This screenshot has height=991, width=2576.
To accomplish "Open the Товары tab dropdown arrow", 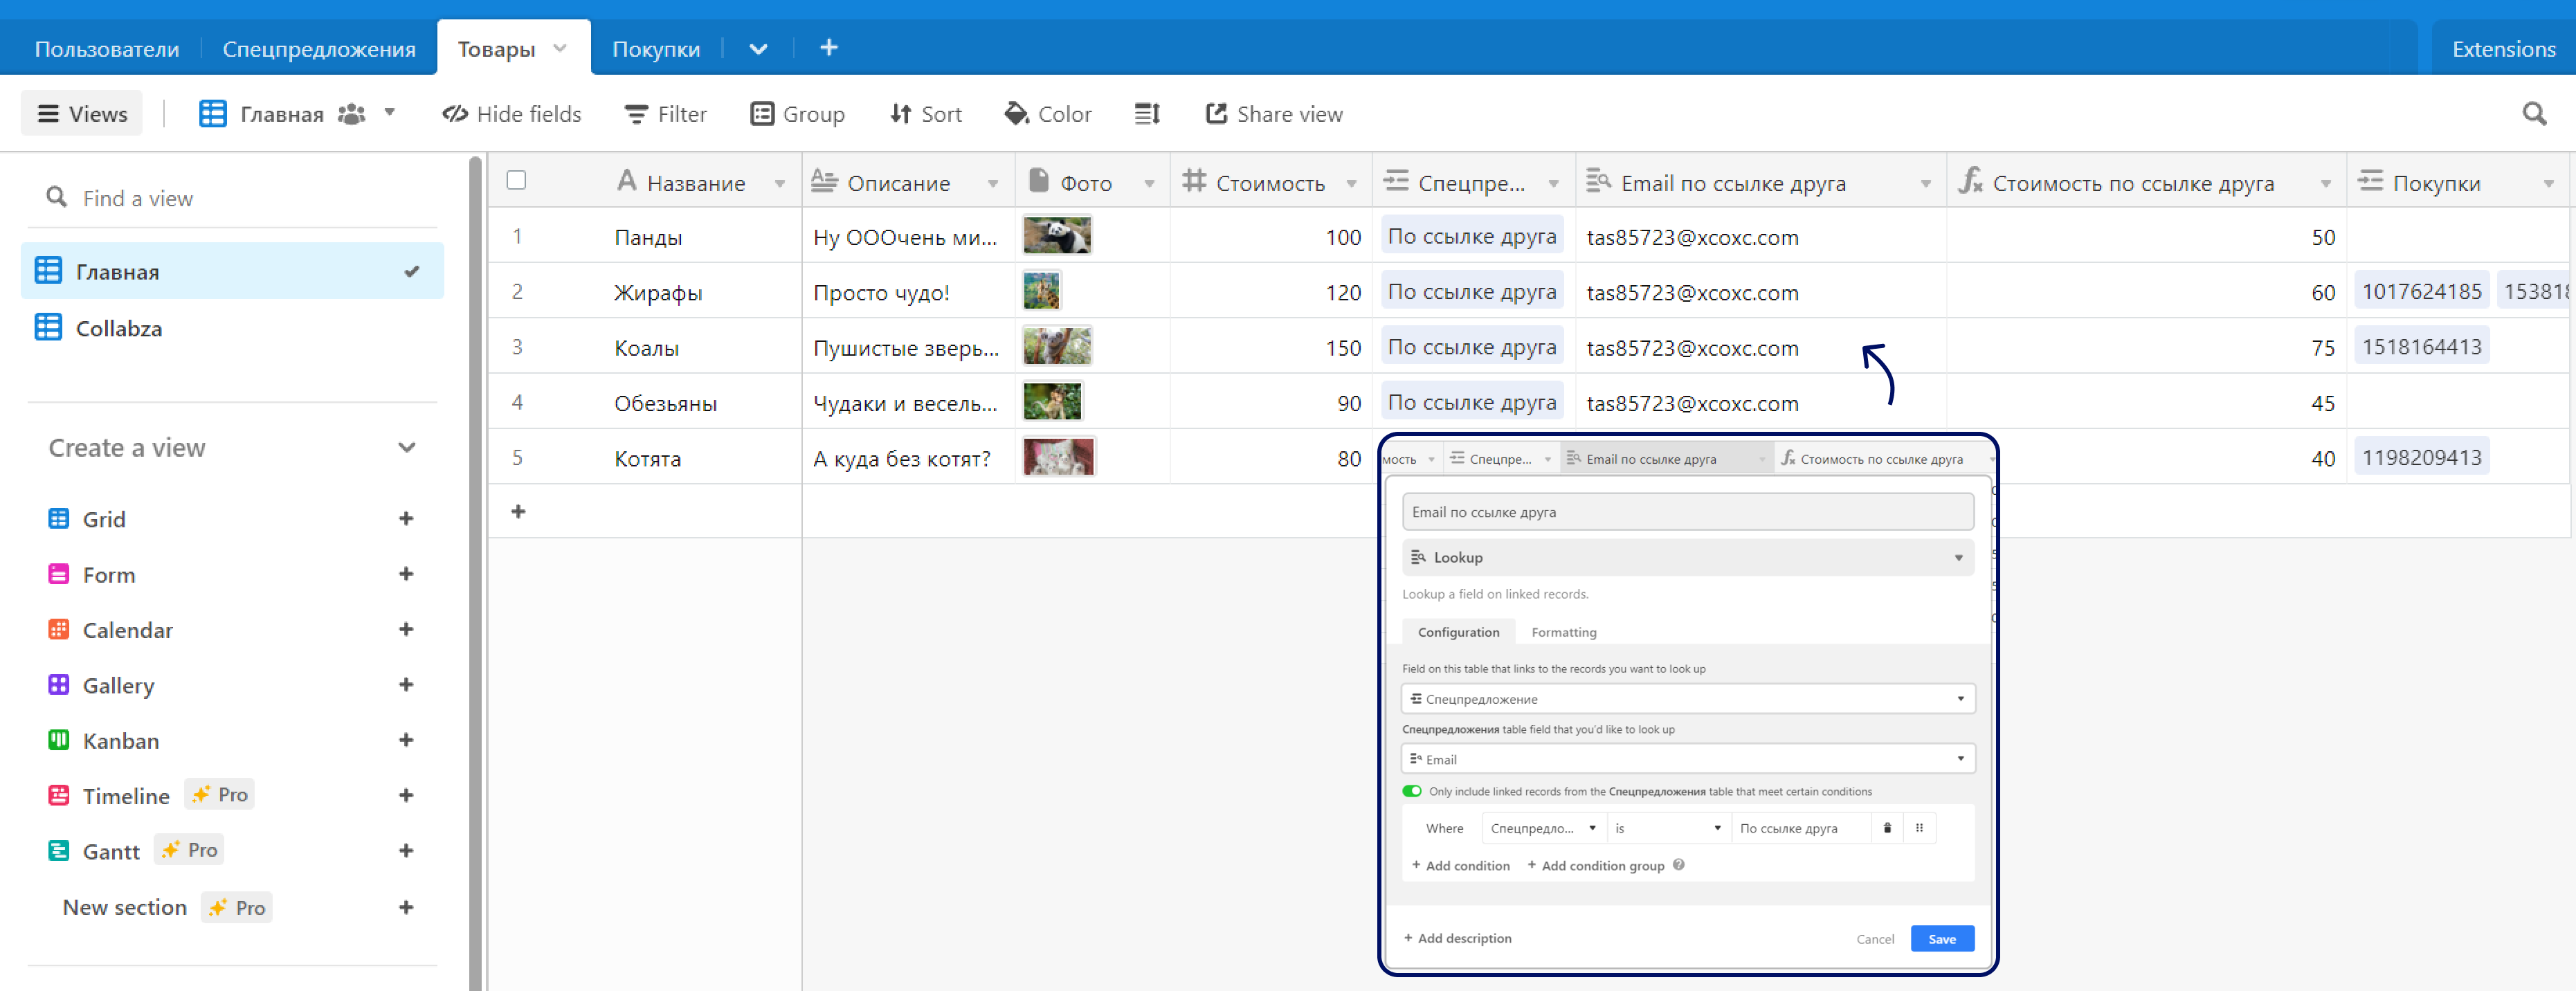I will point(560,48).
